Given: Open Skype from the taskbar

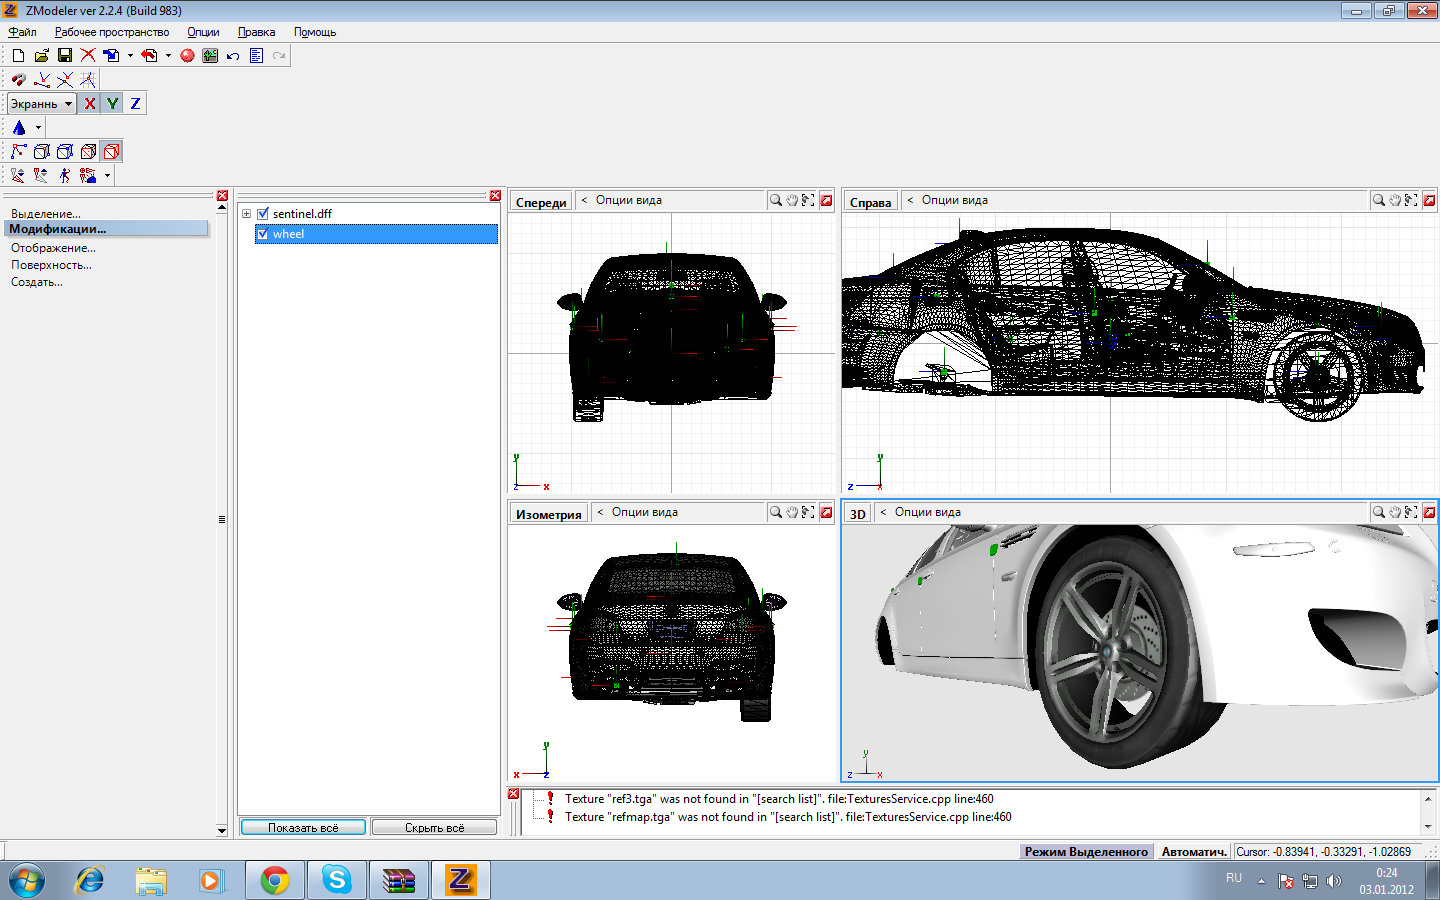Looking at the screenshot, I should point(336,880).
